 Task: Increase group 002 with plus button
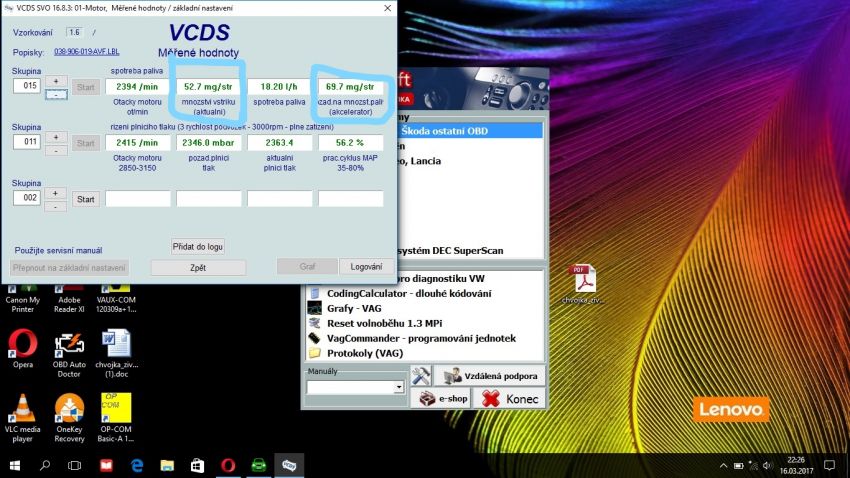tap(56, 193)
